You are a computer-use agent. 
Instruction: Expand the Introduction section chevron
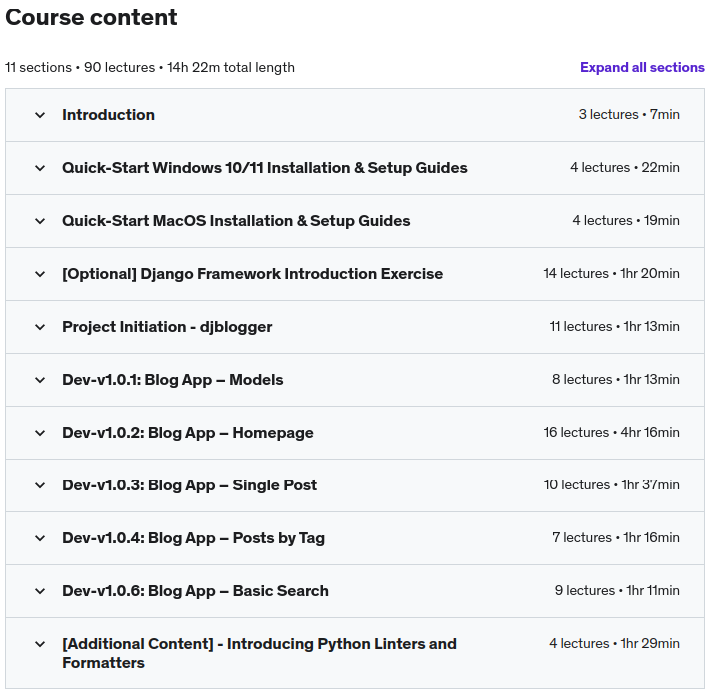click(x=40, y=115)
